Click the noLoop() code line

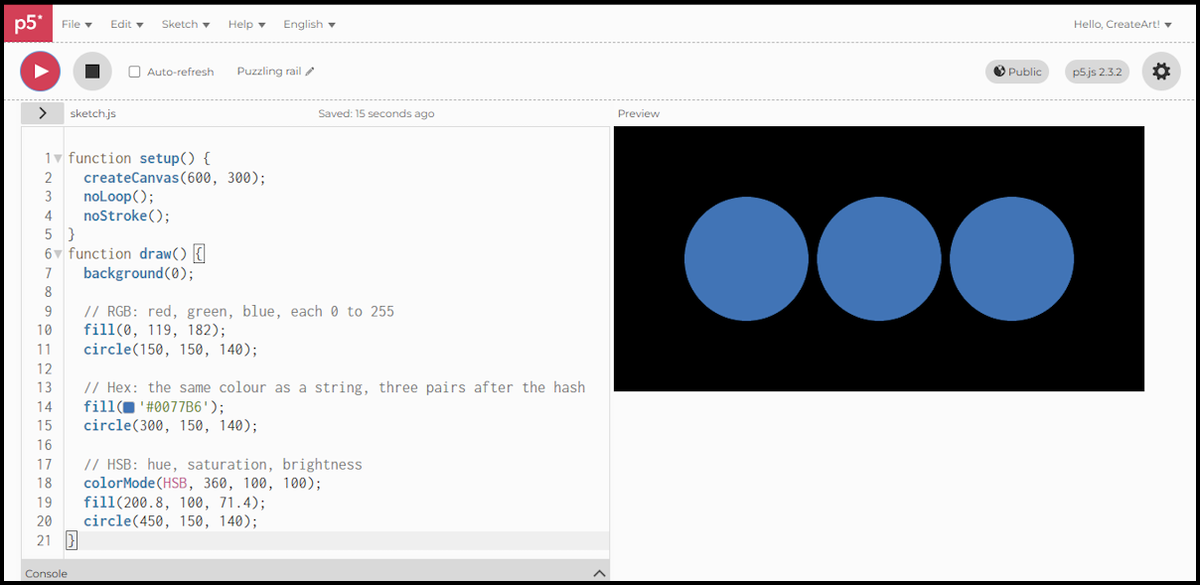(x=119, y=197)
